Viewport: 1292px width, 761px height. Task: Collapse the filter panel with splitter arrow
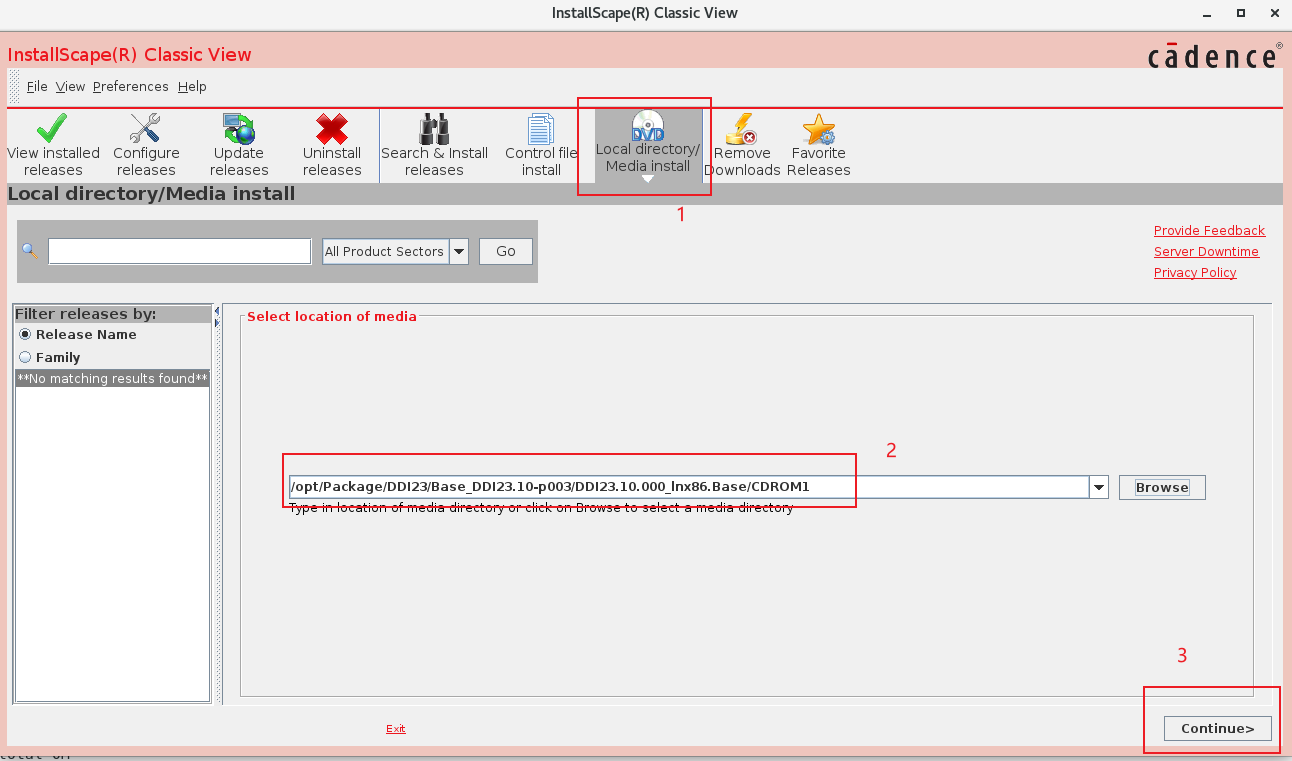[217, 312]
